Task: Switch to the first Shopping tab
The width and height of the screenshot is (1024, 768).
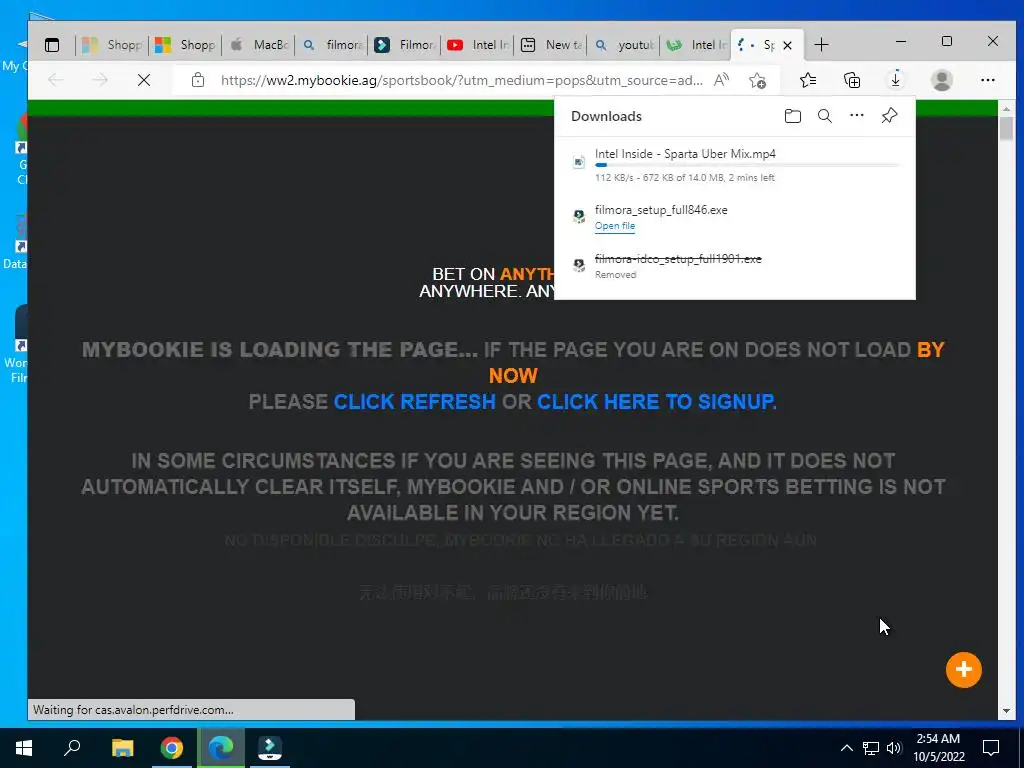Action: pyautogui.click(x=112, y=44)
